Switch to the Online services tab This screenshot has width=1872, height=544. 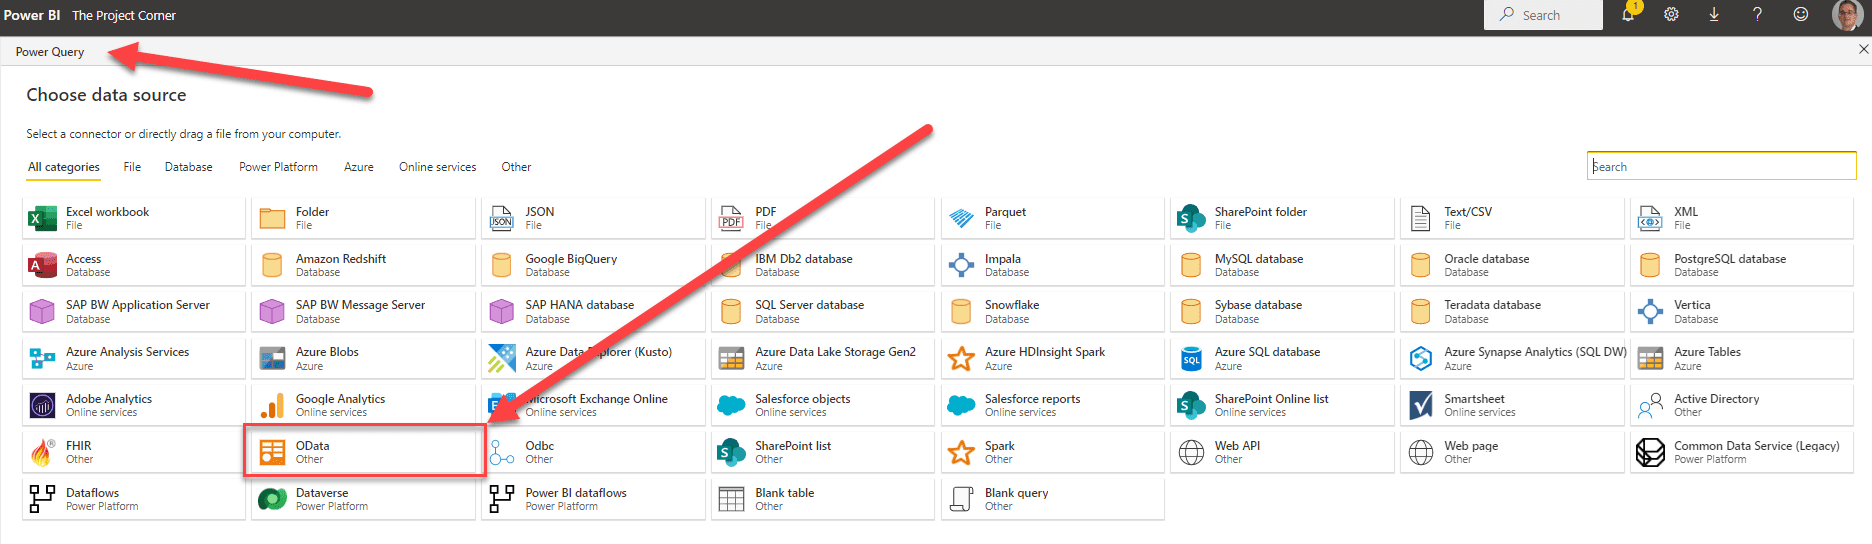pyautogui.click(x=438, y=167)
